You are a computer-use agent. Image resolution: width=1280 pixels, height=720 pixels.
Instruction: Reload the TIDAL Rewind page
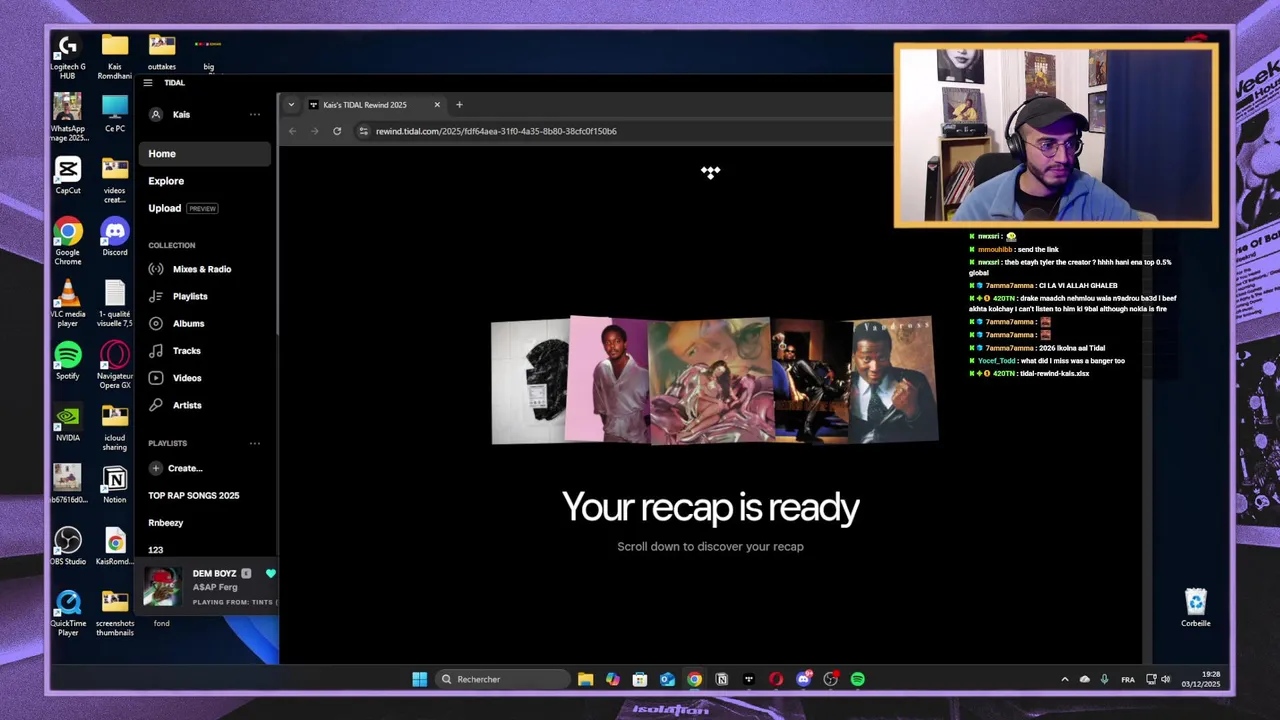[x=337, y=131]
